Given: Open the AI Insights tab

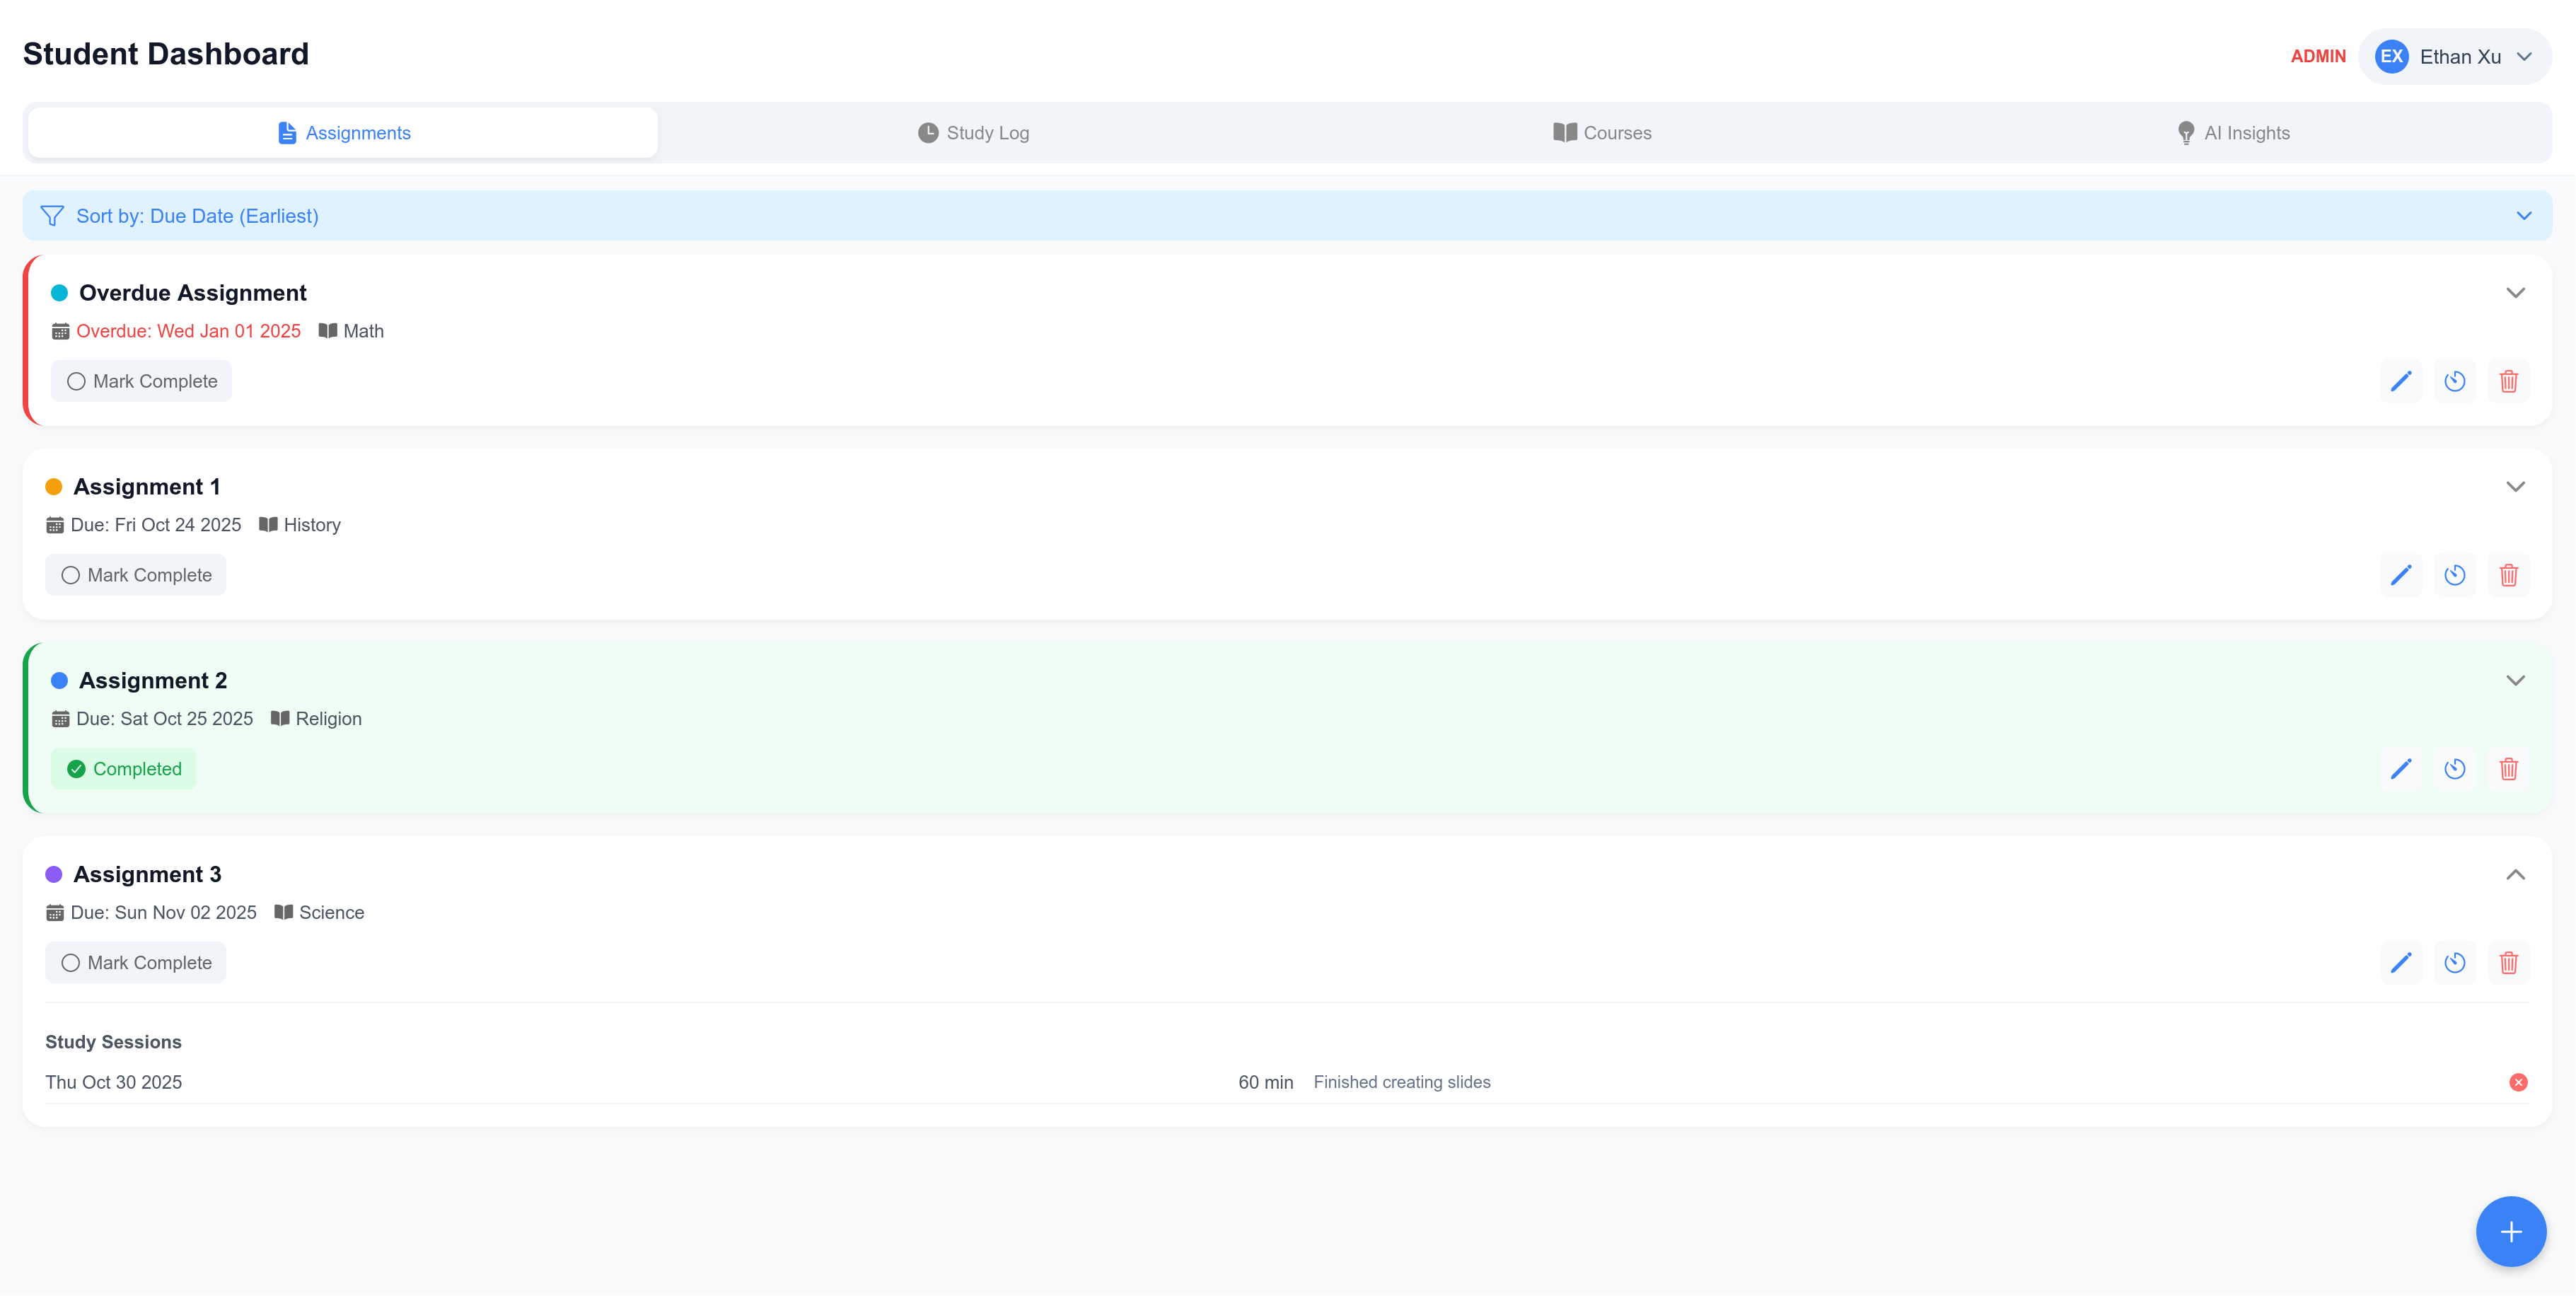Looking at the screenshot, I should tap(2233, 133).
